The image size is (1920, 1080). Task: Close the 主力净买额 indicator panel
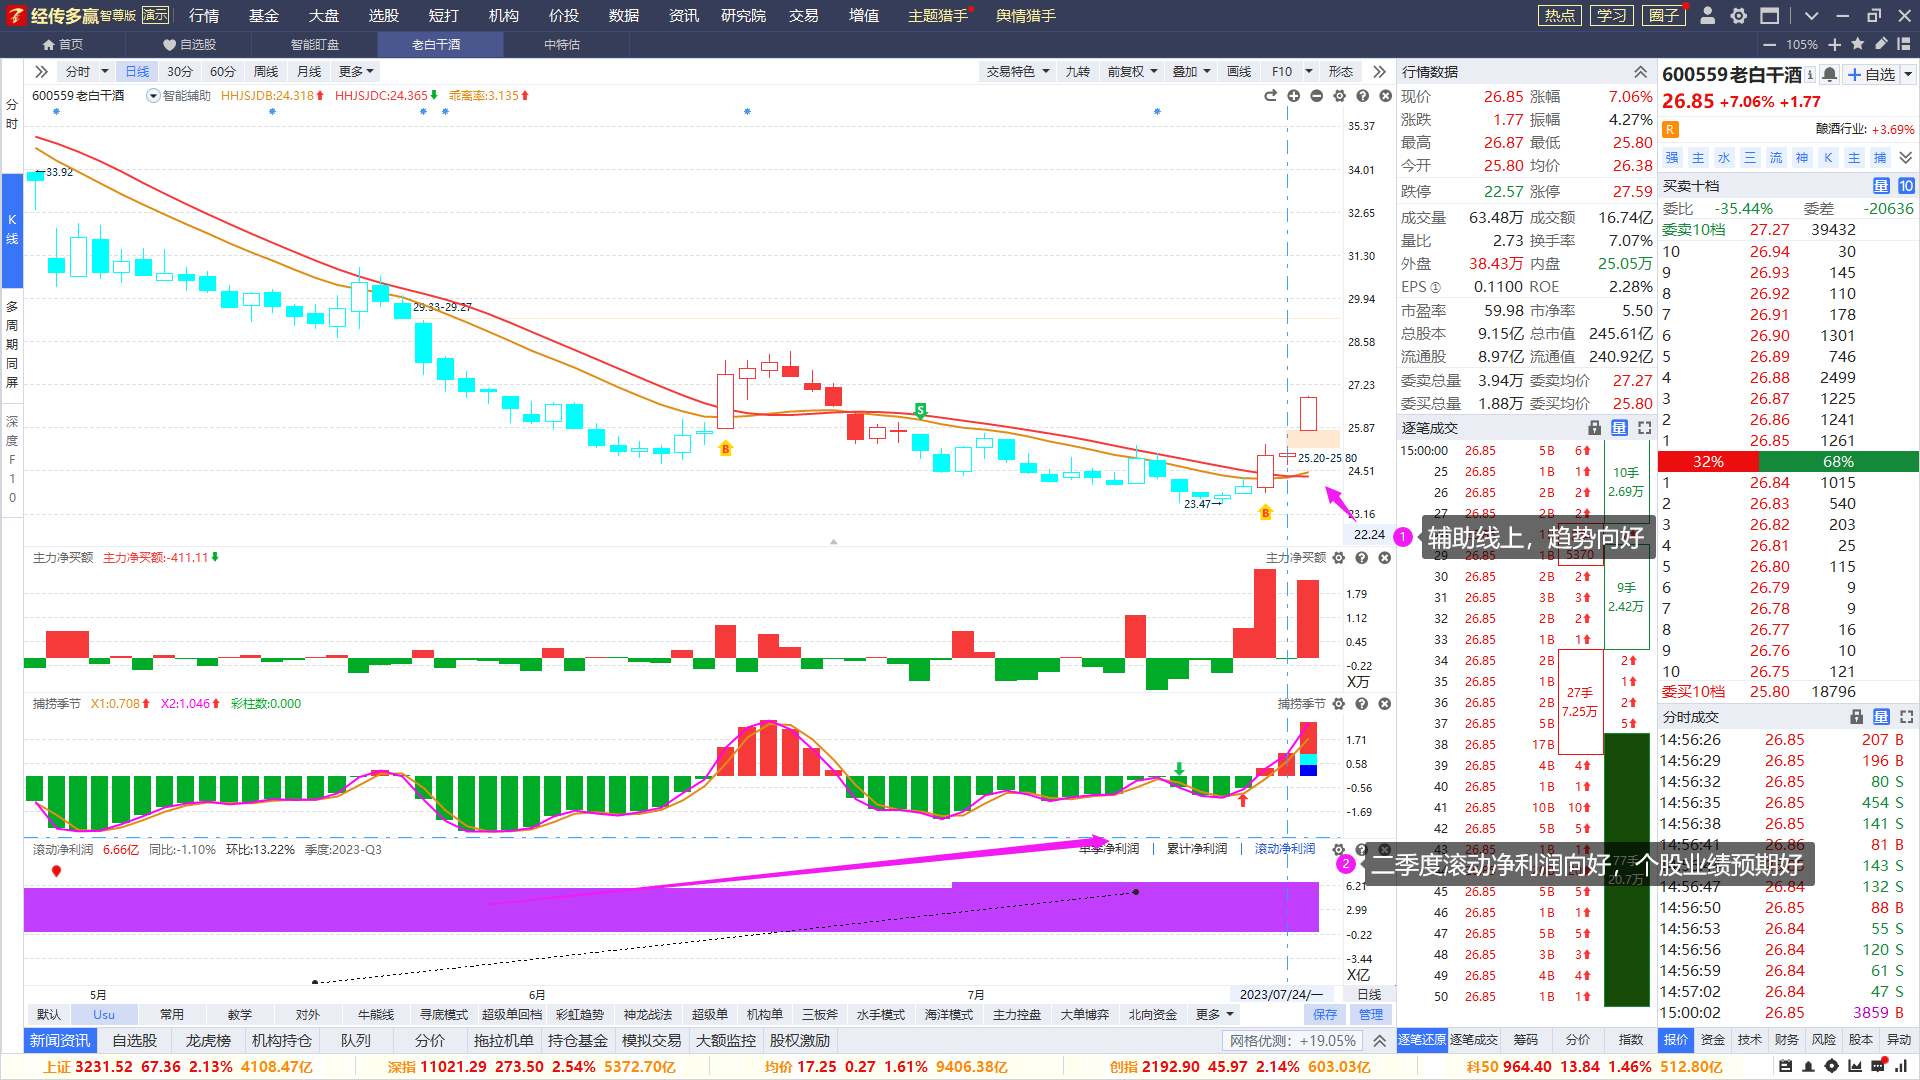point(1385,558)
